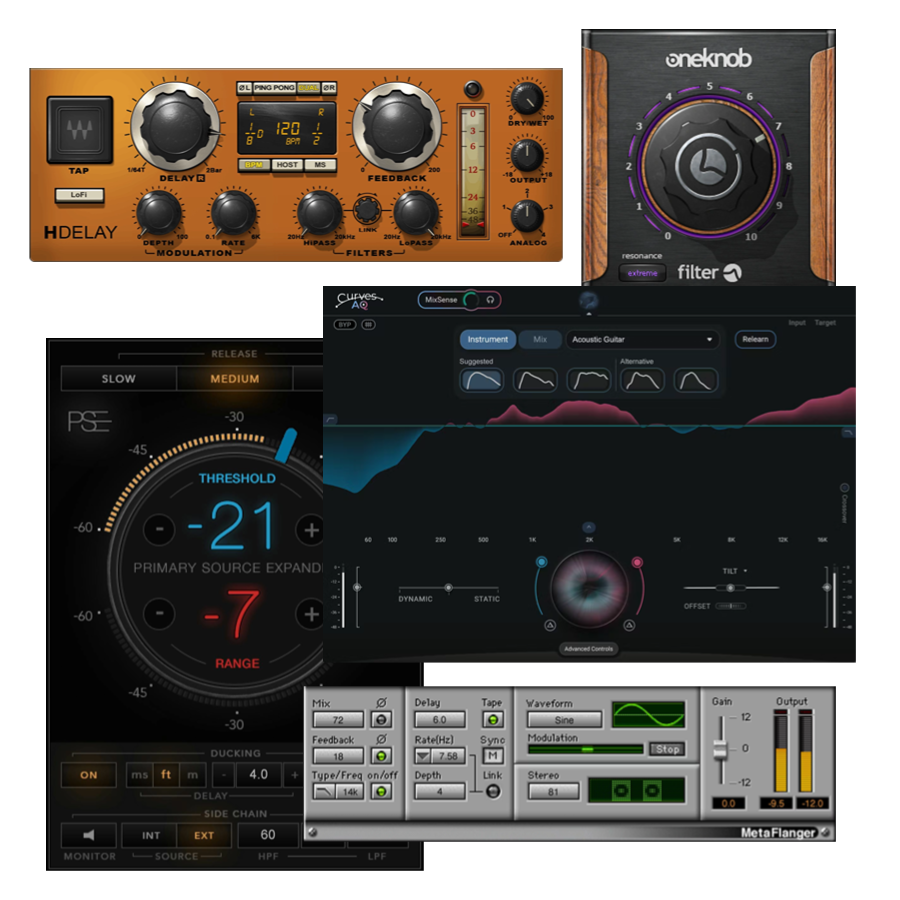
Task: Select the ft delay unit in PSE
Action: click(x=166, y=775)
